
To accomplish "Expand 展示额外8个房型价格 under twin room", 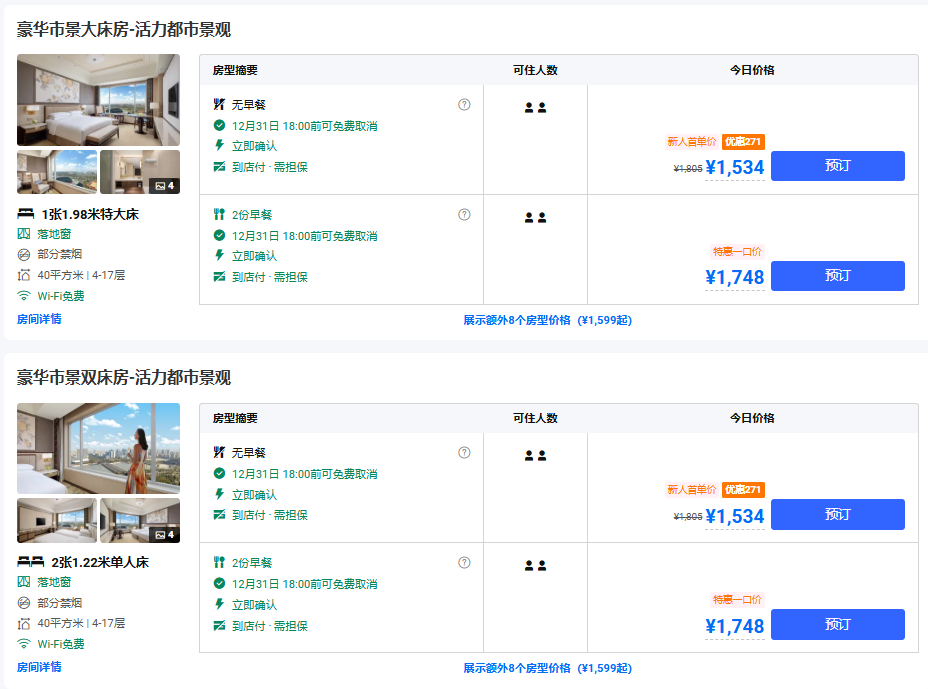I will tap(547, 669).
